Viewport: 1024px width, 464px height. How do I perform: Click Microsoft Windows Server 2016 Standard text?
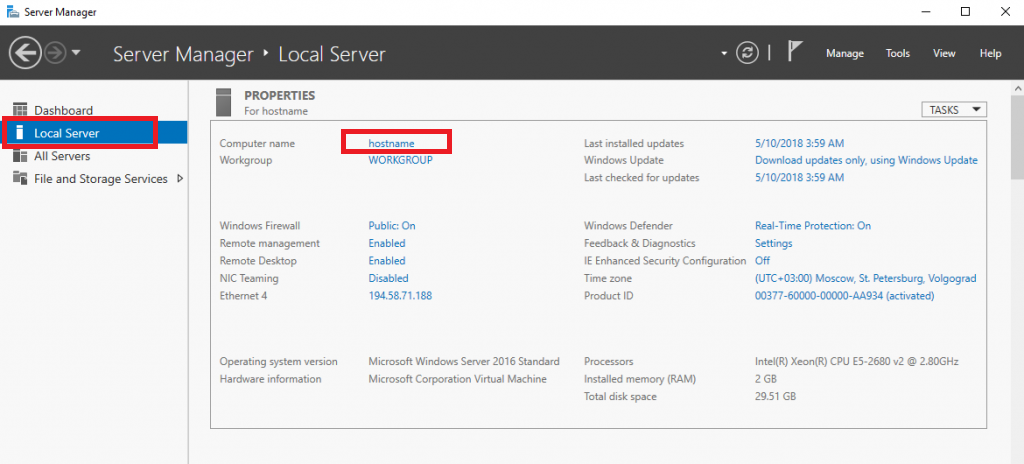tap(464, 361)
